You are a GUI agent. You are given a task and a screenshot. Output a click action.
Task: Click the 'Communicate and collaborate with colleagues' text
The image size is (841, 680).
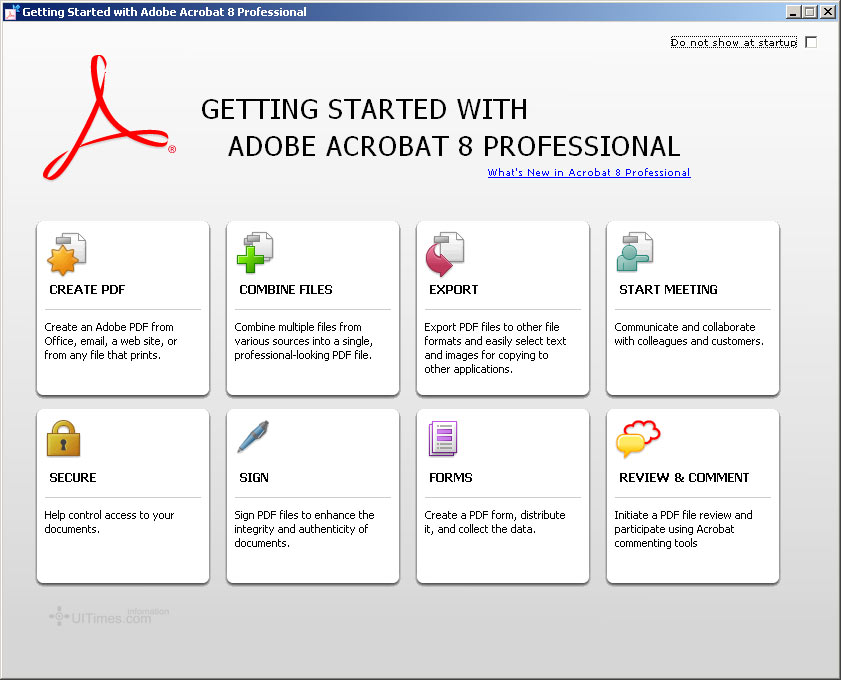coord(689,334)
